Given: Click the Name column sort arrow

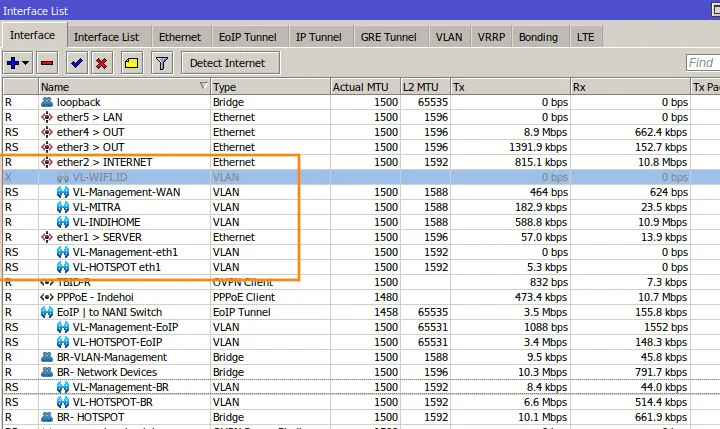Looking at the screenshot, I should (x=203, y=85).
